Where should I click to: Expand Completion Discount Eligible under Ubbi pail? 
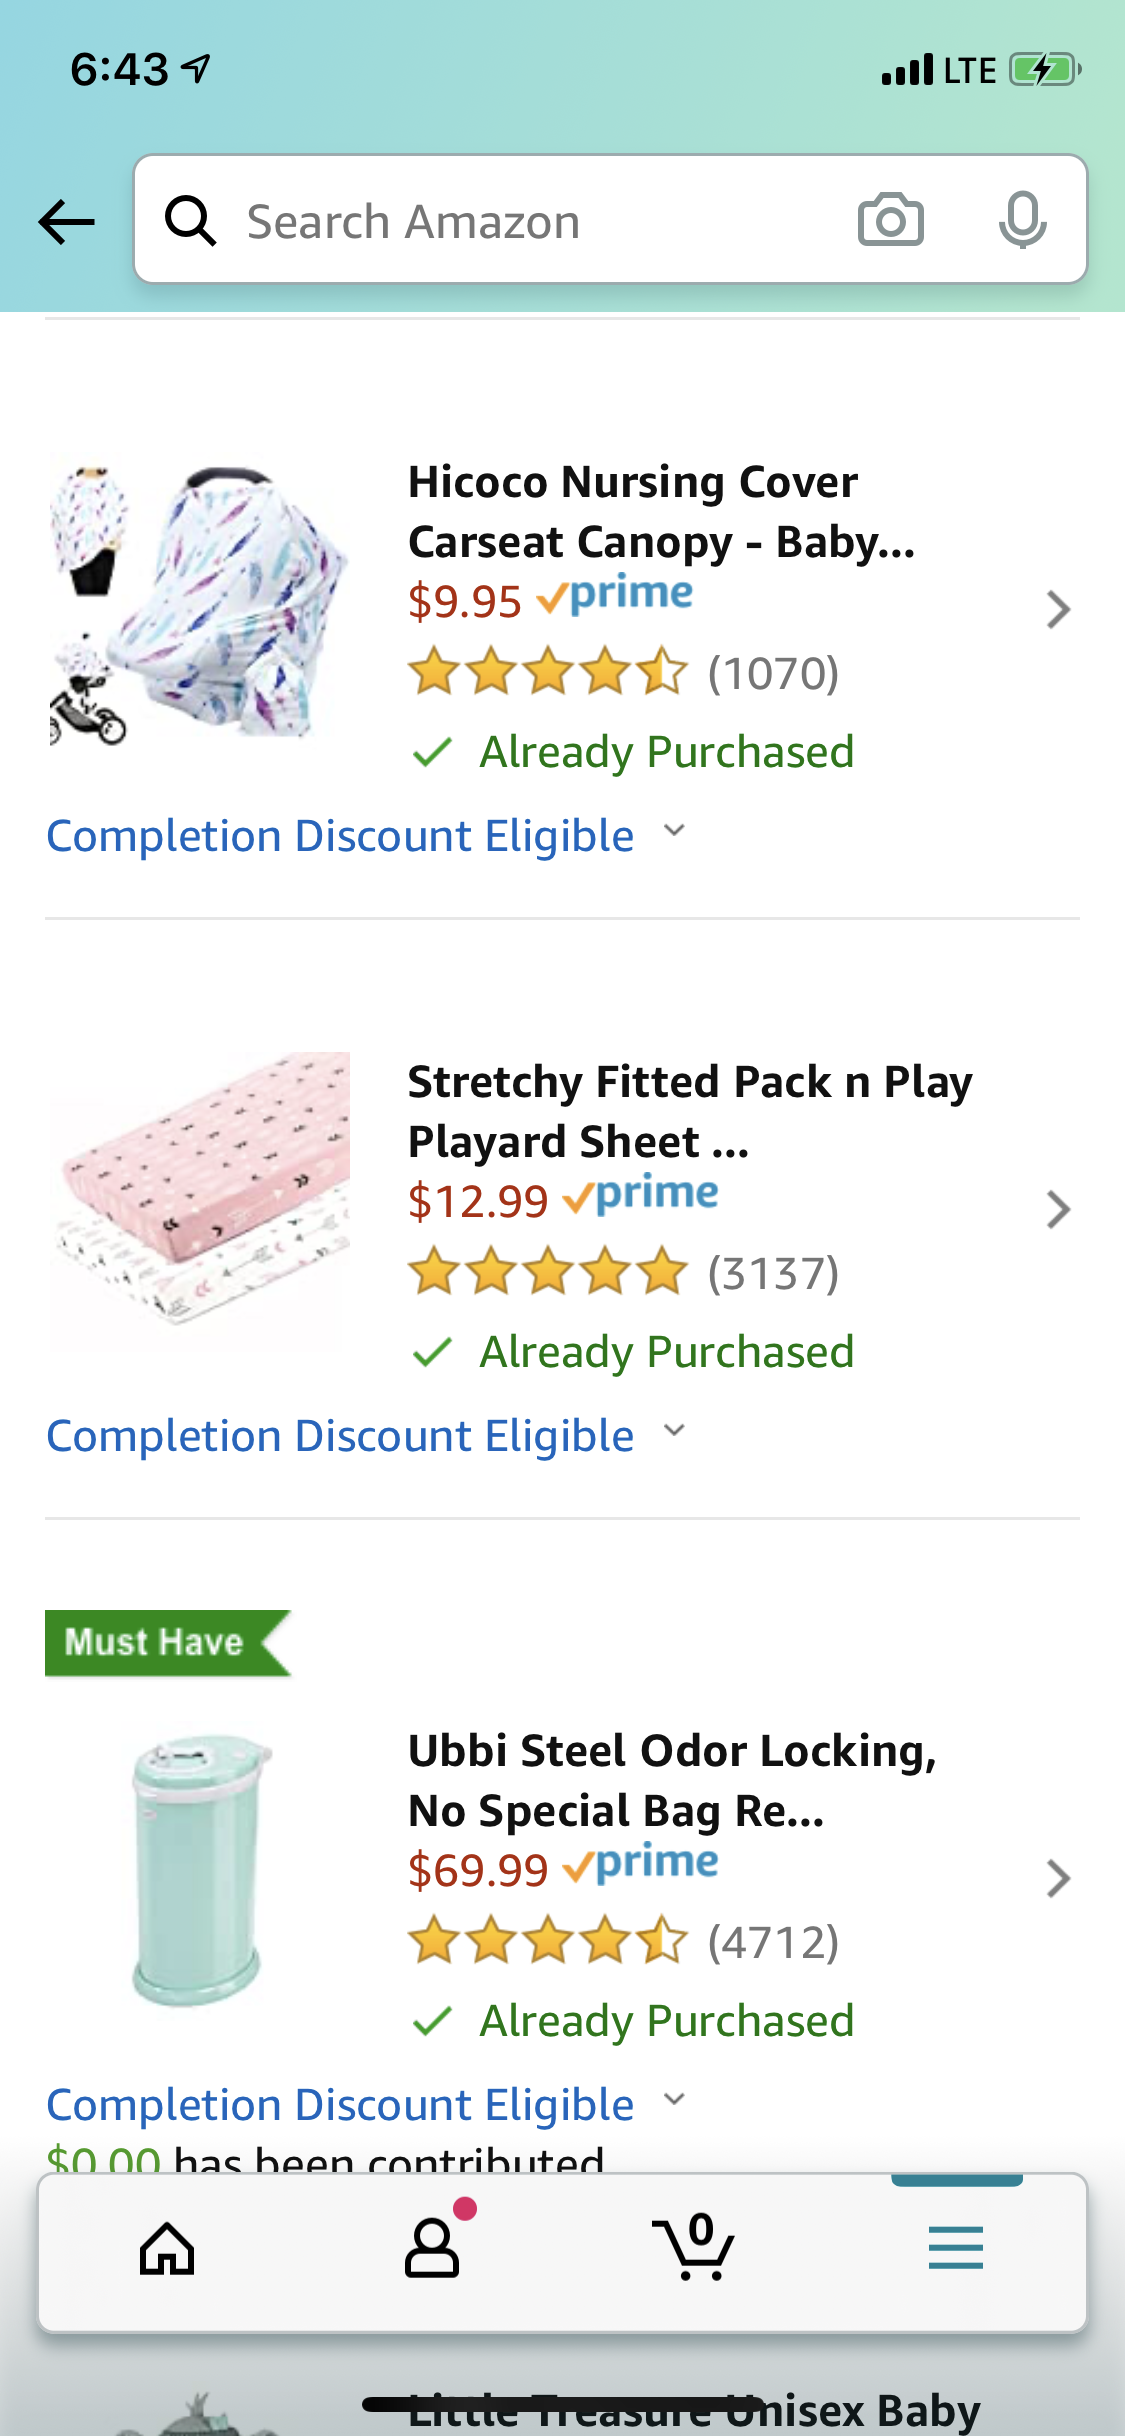click(x=366, y=2104)
